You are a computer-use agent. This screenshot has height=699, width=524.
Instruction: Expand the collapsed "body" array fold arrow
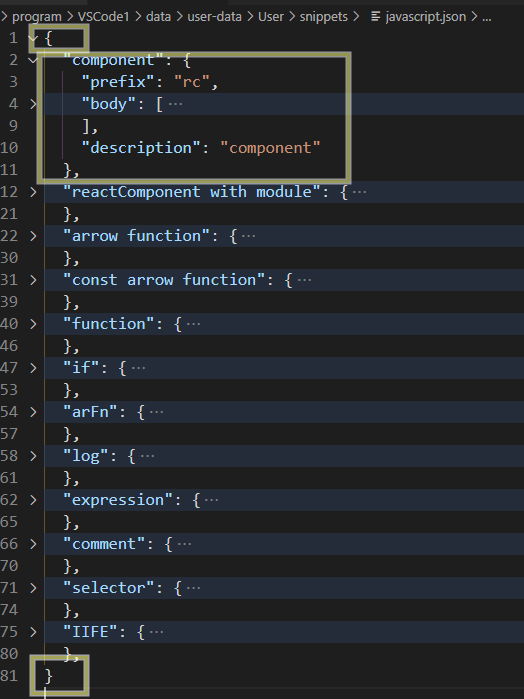(x=33, y=104)
